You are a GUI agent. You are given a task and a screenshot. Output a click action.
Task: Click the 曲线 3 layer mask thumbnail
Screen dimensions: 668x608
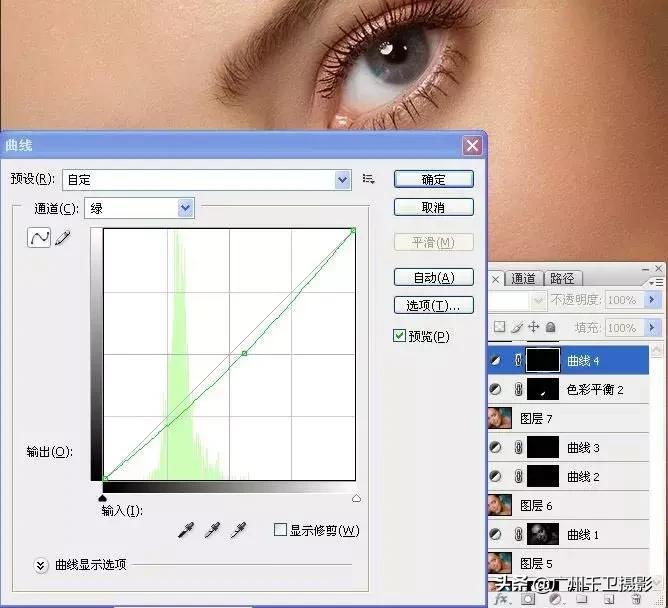tap(542, 447)
